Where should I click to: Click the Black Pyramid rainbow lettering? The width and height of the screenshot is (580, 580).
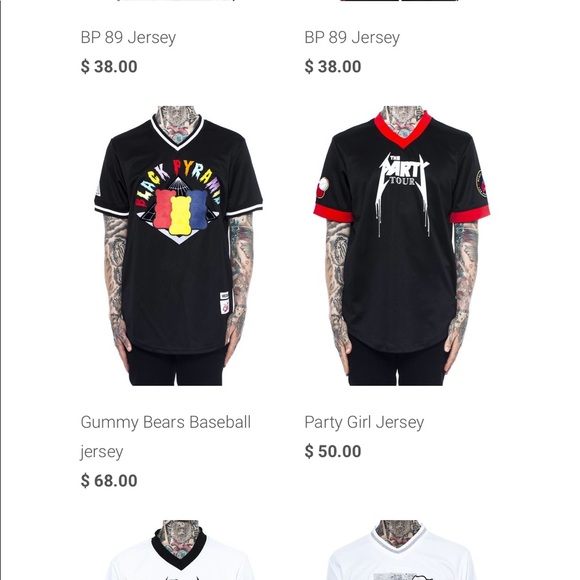[x=178, y=181]
